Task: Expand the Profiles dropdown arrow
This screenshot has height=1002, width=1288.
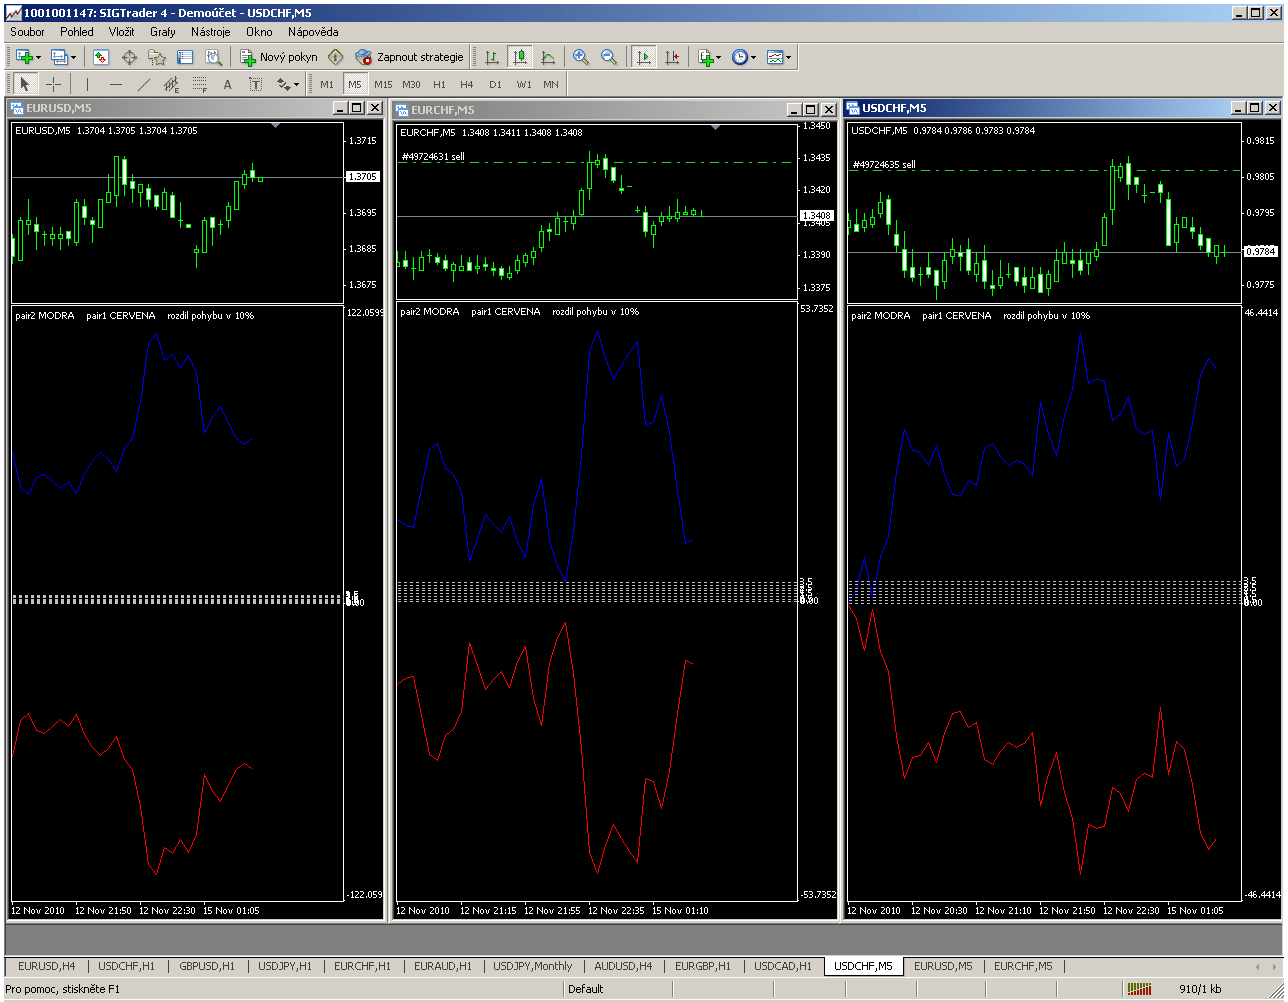Action: [x=74, y=57]
